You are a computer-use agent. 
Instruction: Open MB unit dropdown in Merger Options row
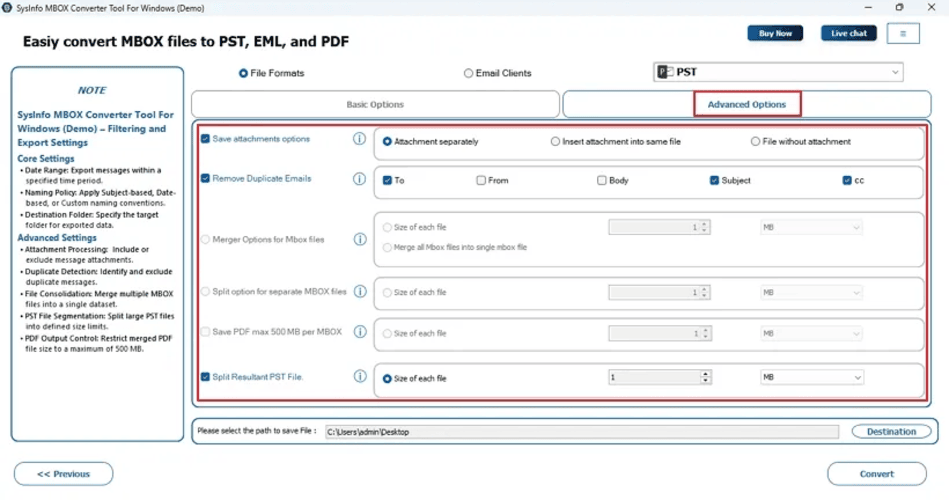(812, 227)
